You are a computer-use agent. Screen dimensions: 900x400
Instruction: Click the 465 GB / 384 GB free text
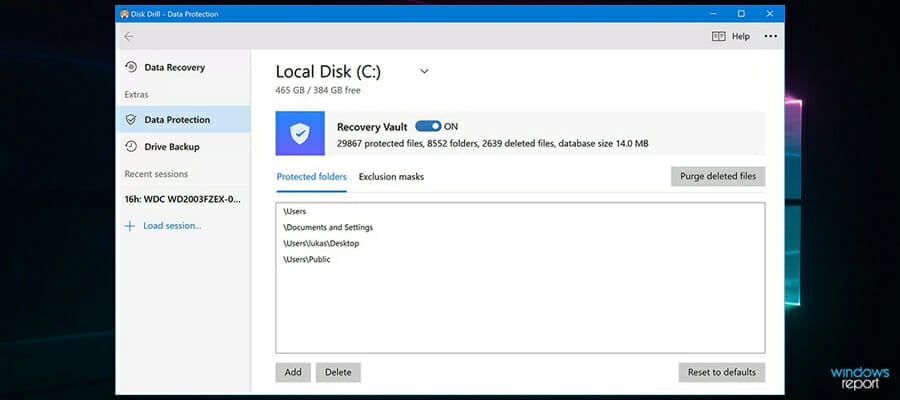coord(318,90)
